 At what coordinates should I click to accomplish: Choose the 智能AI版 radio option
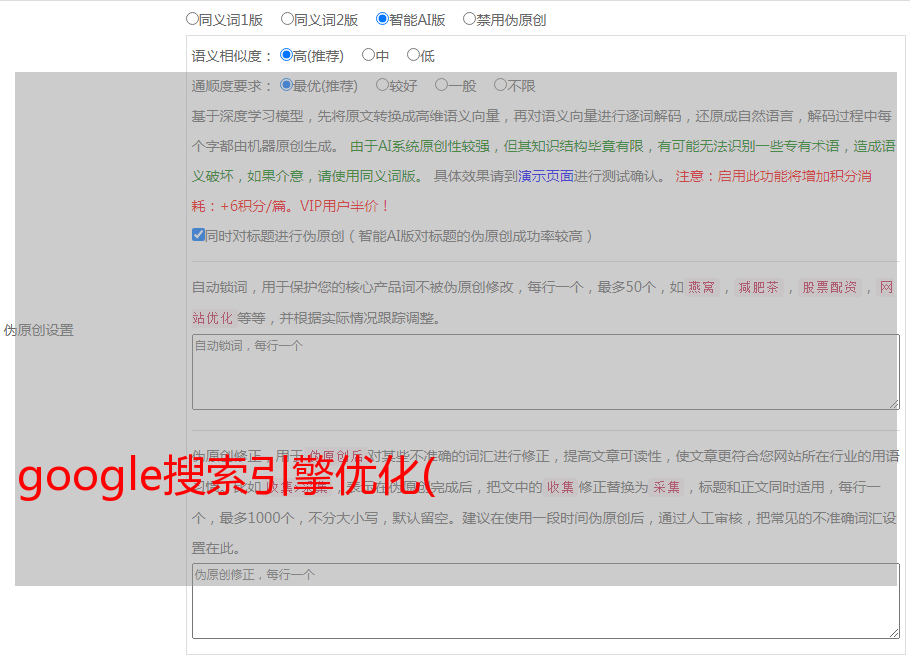click(382, 19)
